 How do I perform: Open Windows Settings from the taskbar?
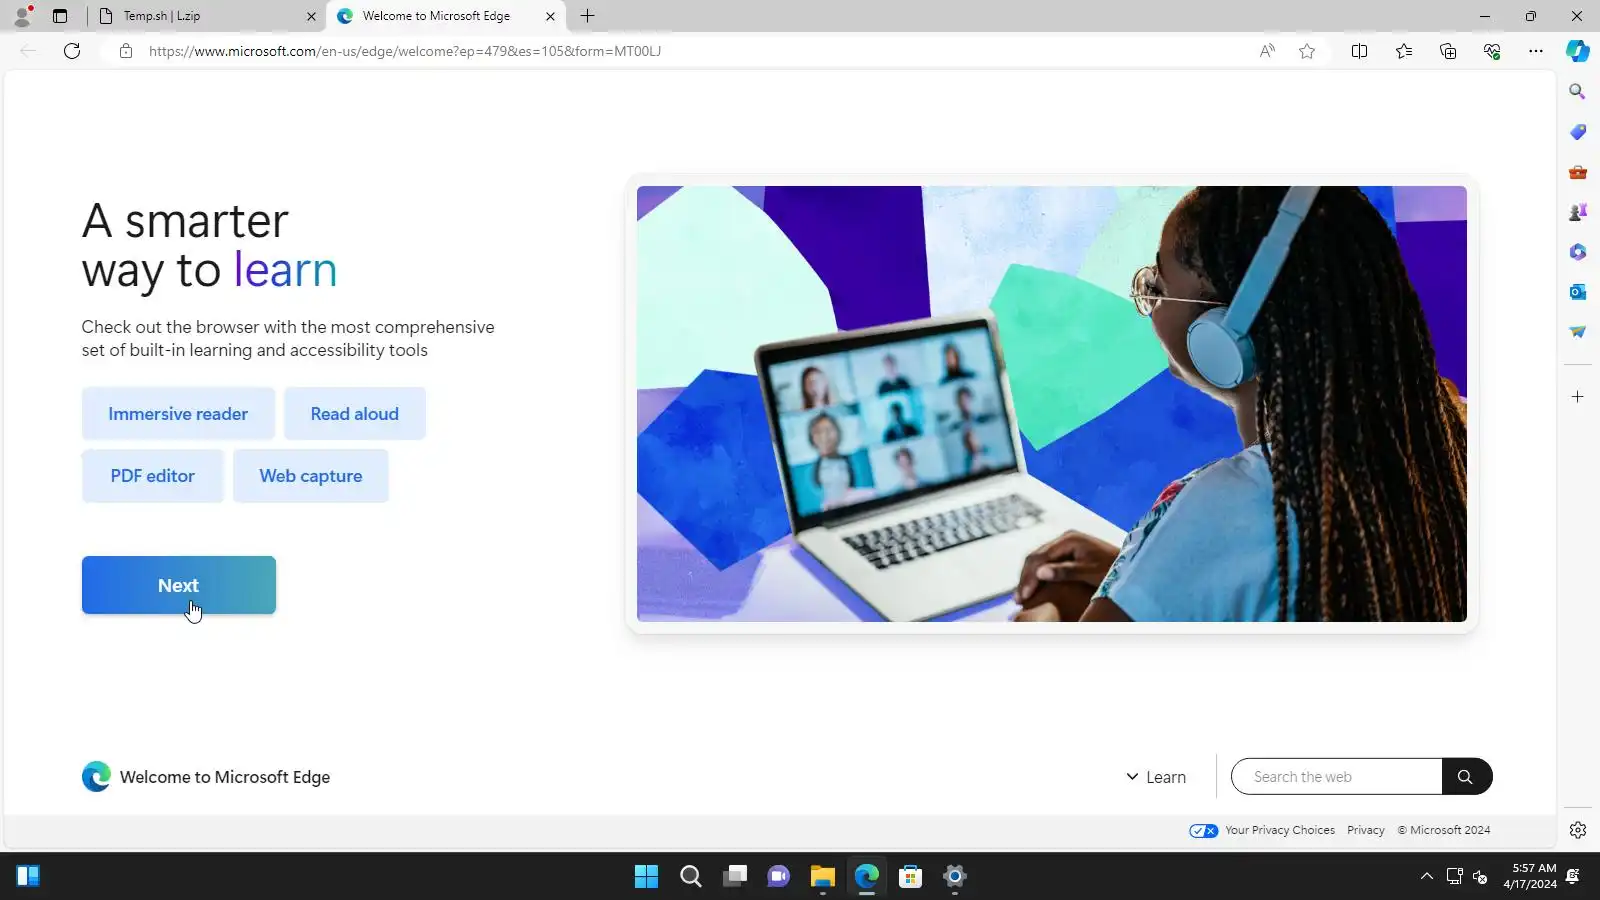tap(955, 877)
